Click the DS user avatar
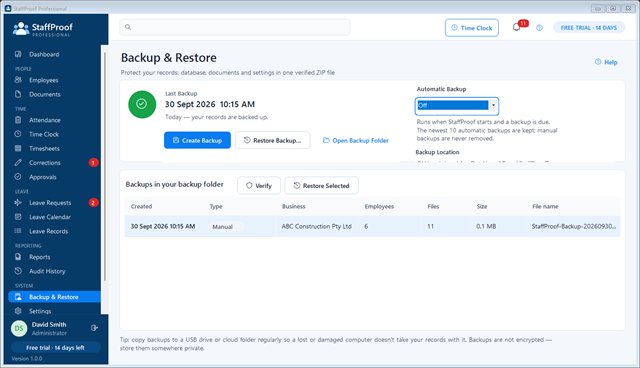Screen dimensions: 640x368 coord(19,328)
